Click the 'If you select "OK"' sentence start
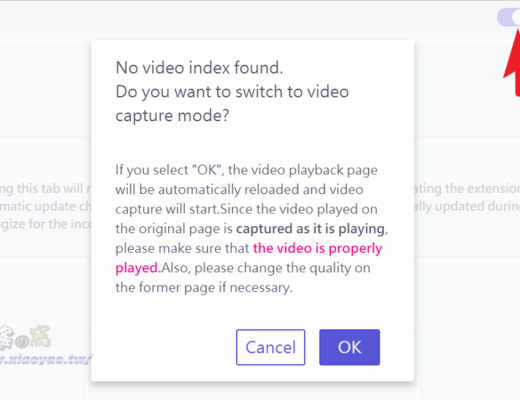 [x=169, y=170]
